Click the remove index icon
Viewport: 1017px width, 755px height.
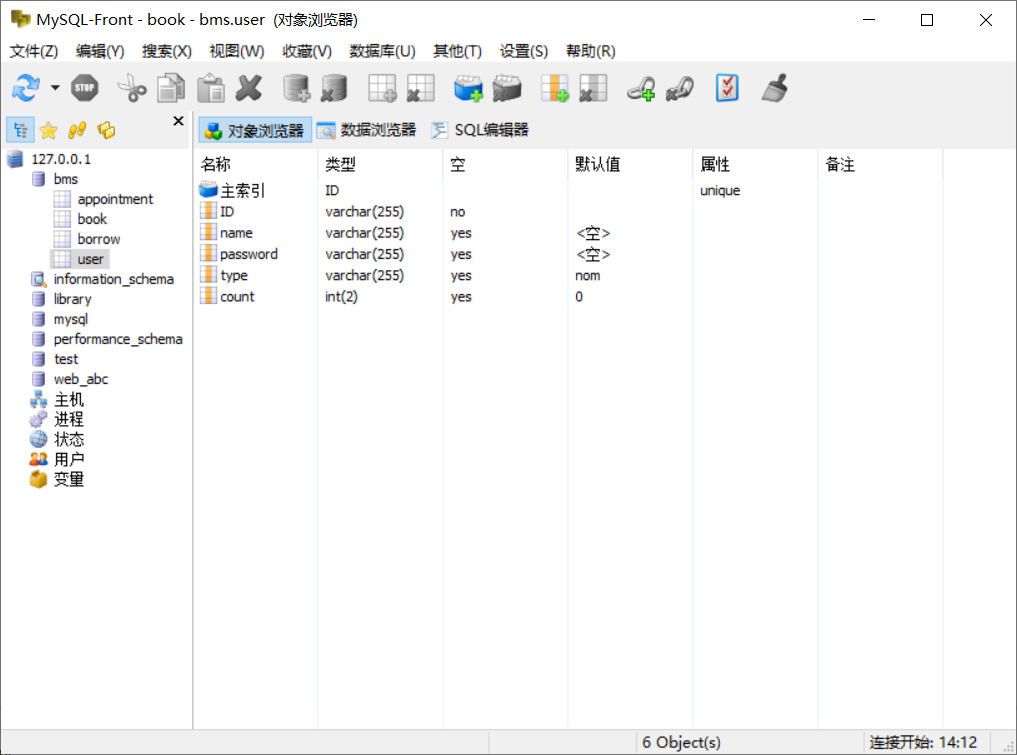click(507, 88)
